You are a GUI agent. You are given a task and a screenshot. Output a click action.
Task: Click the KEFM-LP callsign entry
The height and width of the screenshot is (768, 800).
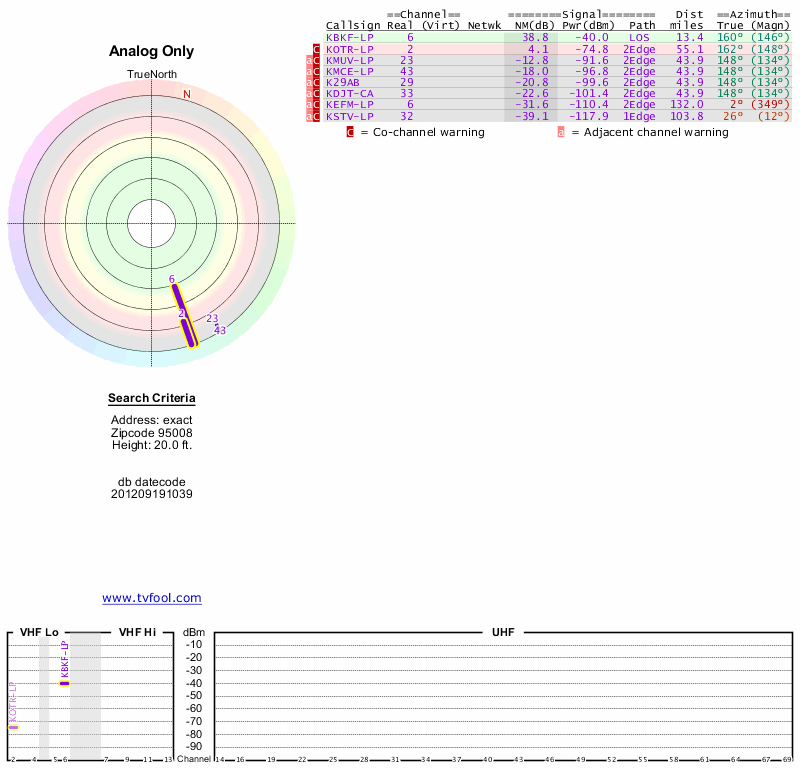click(x=349, y=105)
